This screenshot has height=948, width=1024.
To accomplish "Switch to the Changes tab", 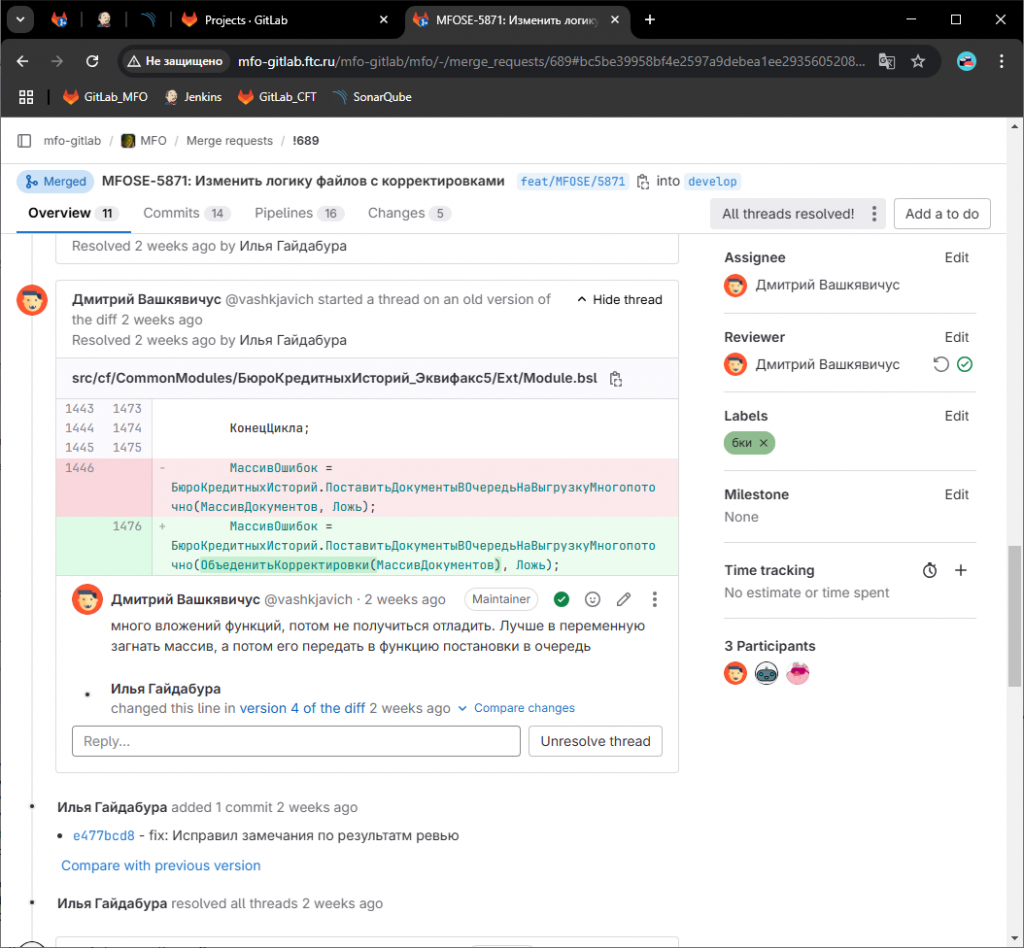I will point(409,213).
